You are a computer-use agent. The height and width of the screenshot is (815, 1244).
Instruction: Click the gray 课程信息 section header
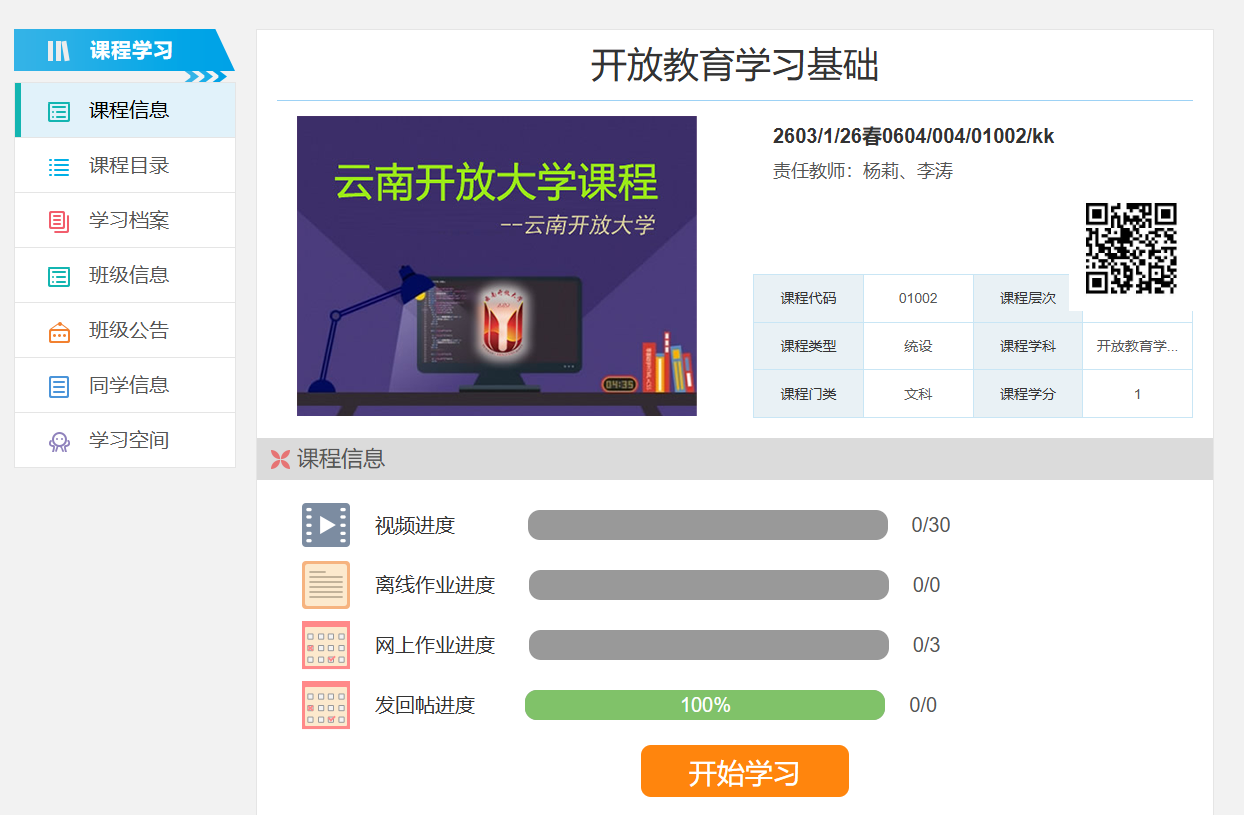coord(735,459)
